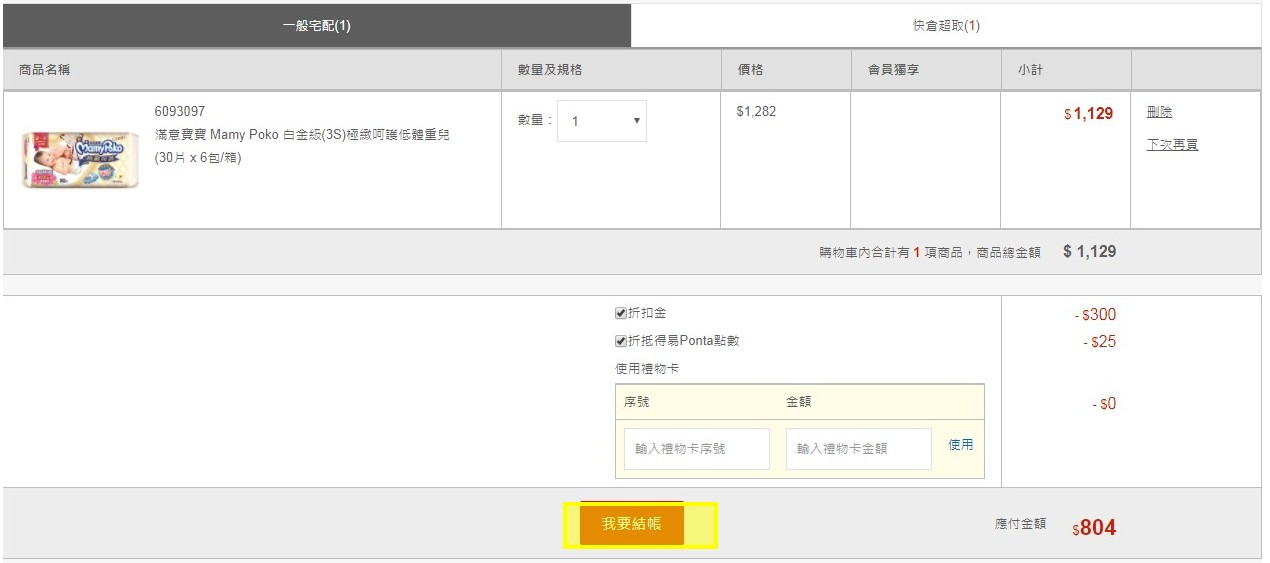Click the 會員獨享 column header
Viewport: 1270px width, 563px height.
coord(893,70)
